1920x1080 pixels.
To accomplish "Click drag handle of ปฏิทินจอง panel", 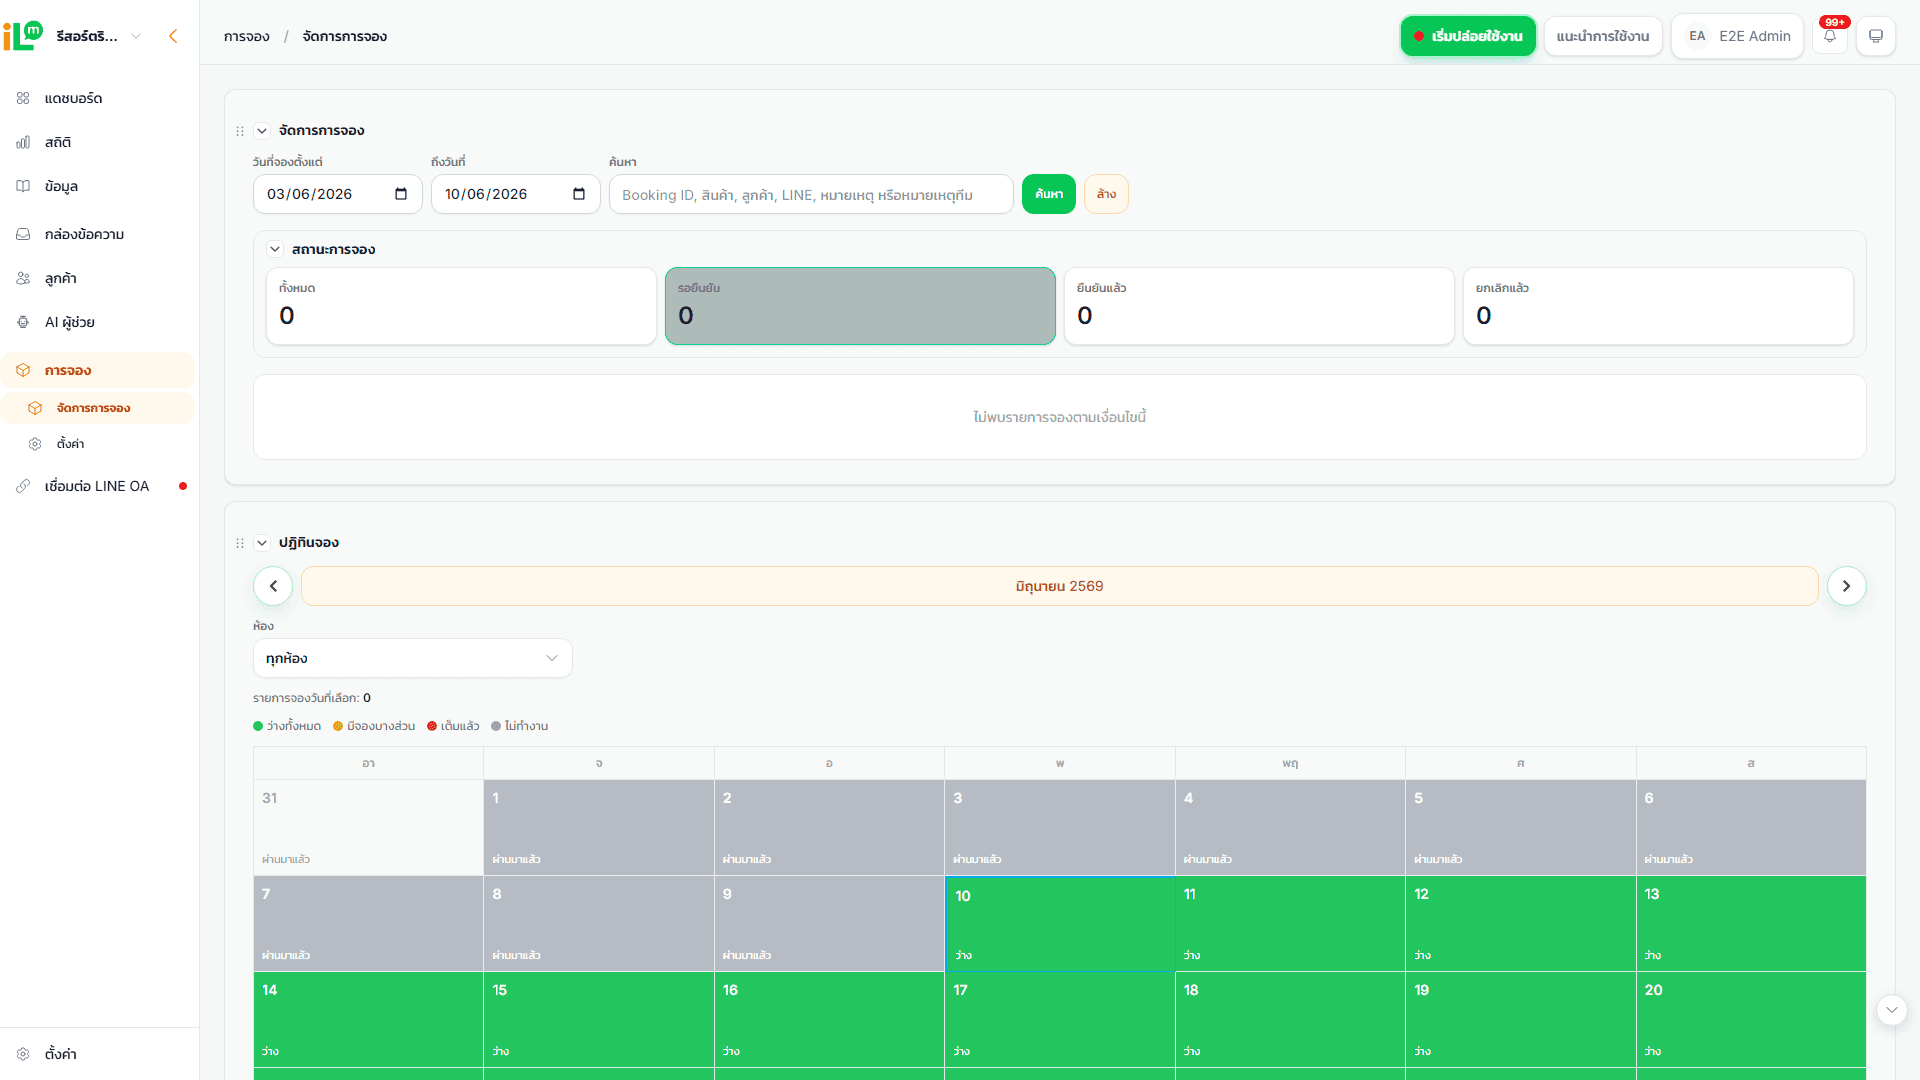I will click(240, 543).
